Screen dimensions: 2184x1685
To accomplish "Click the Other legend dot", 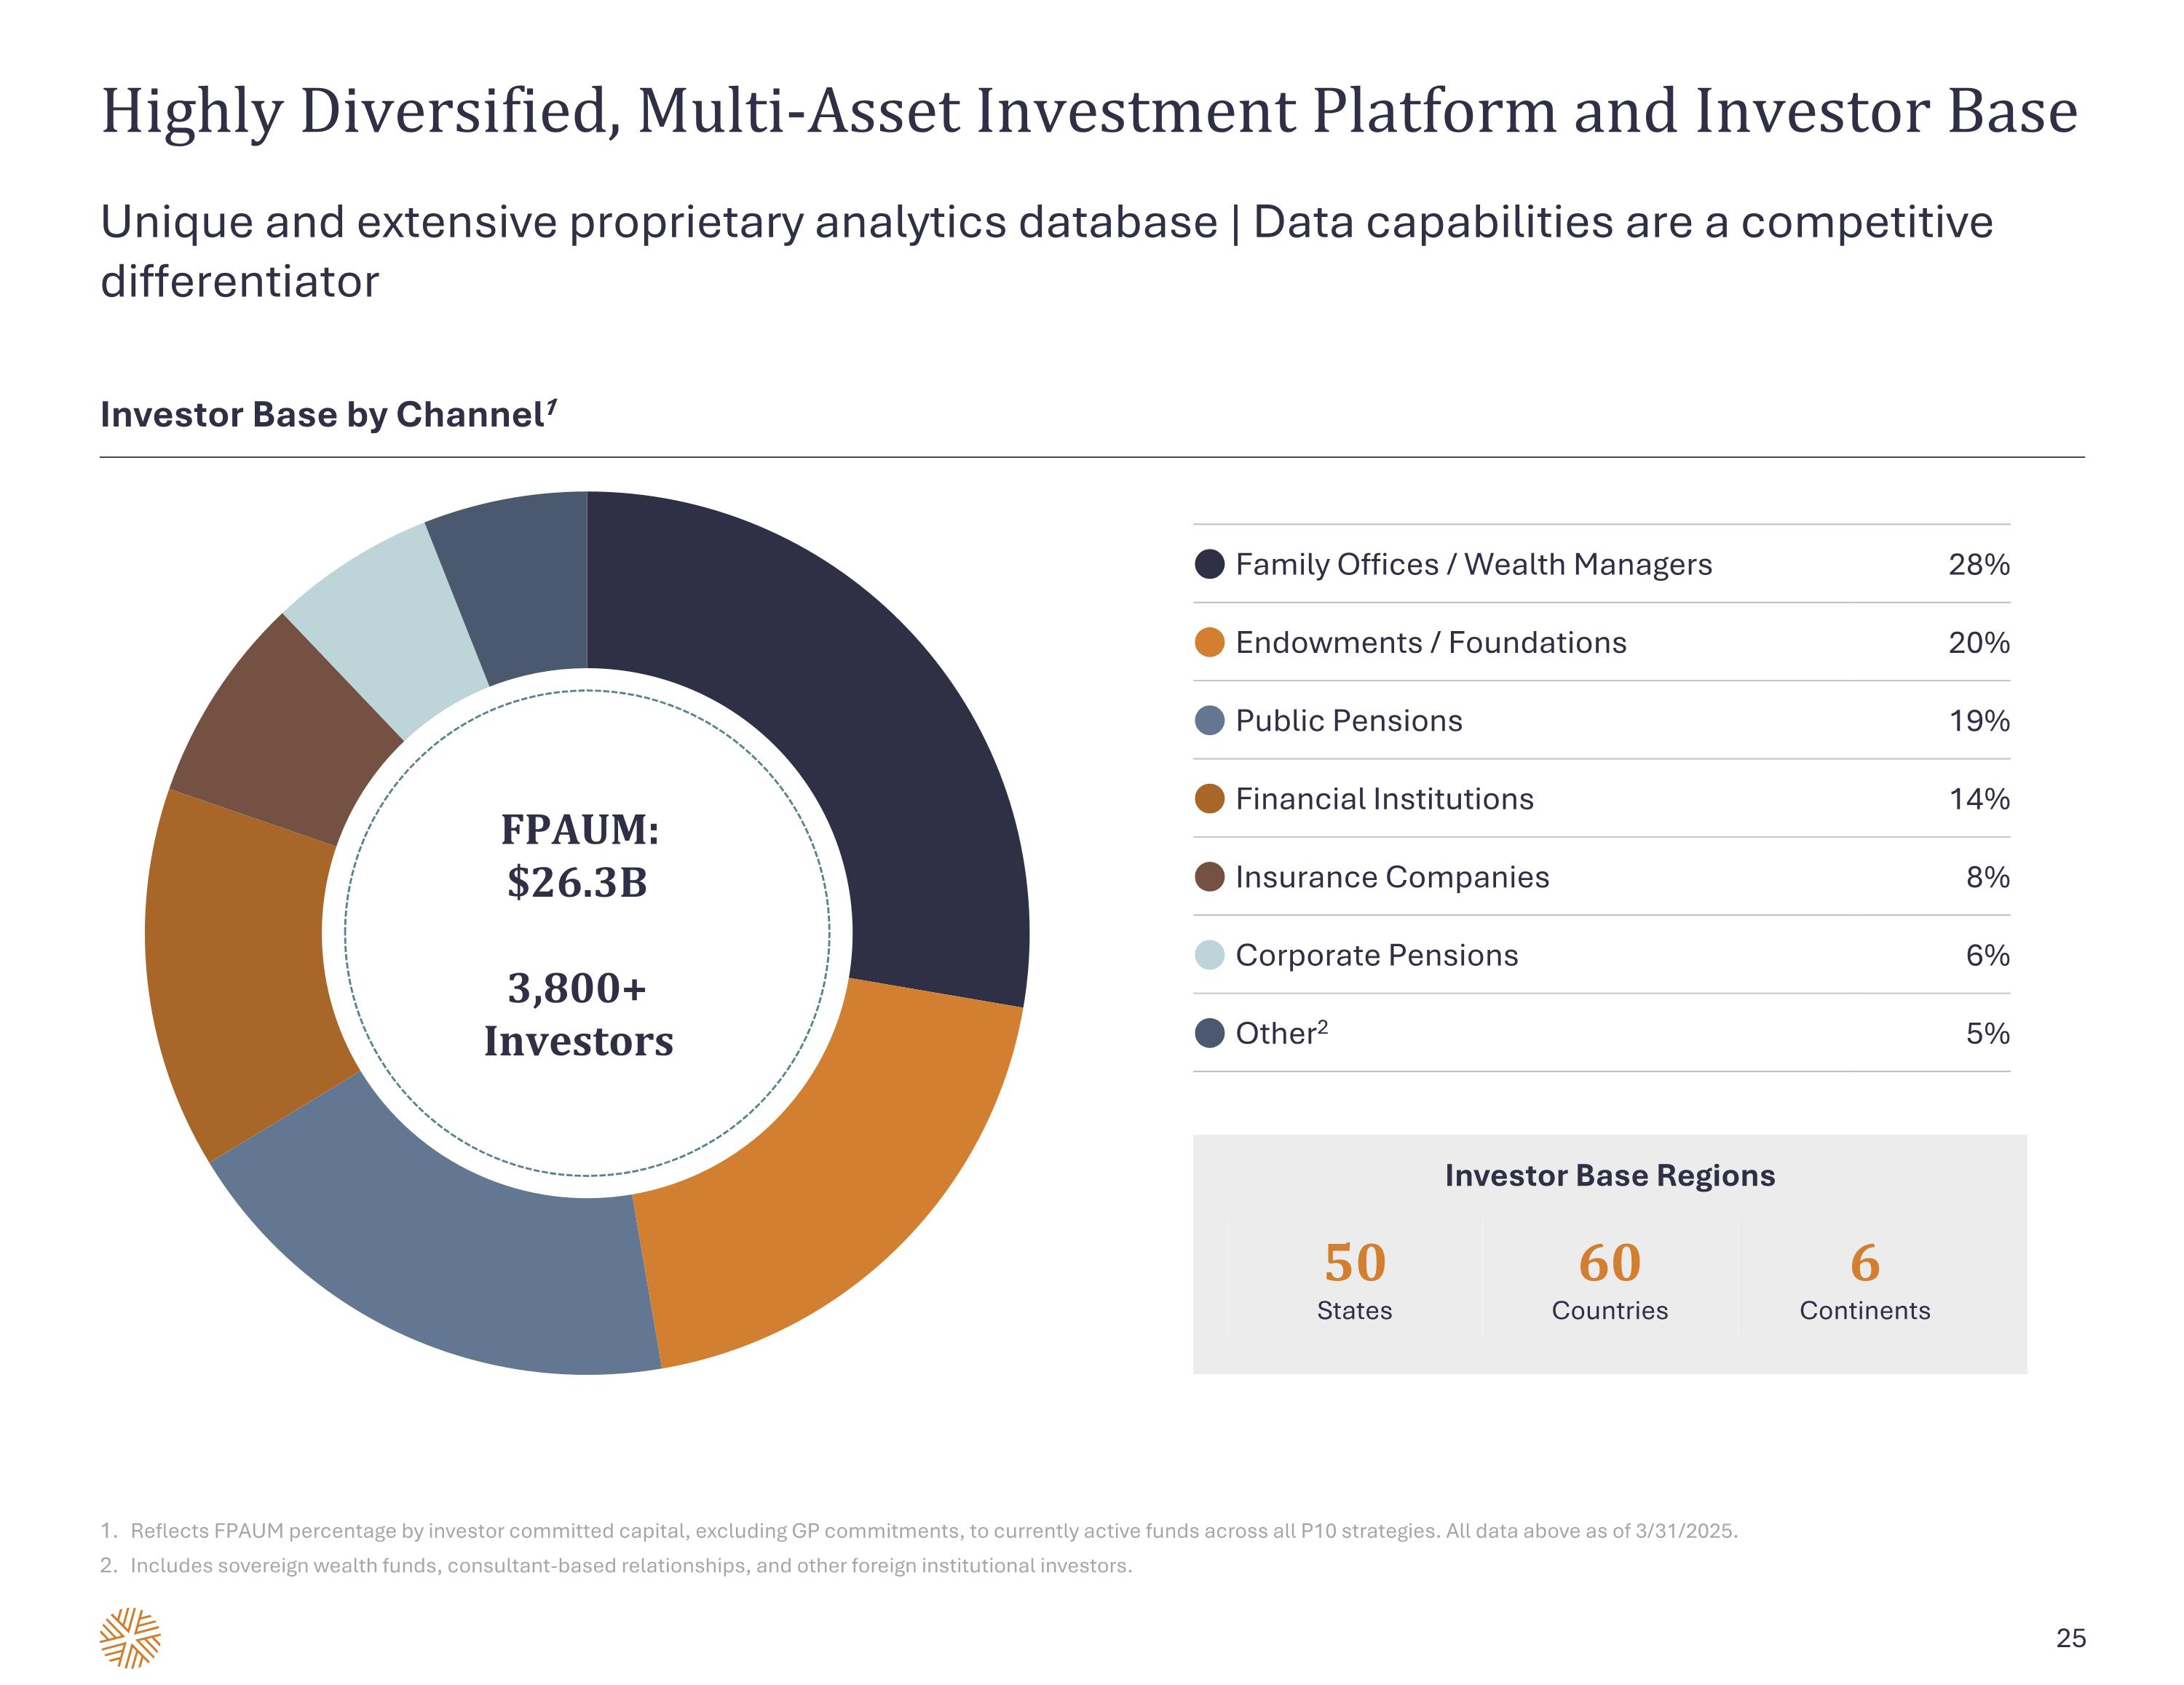I will 1209,1033.
